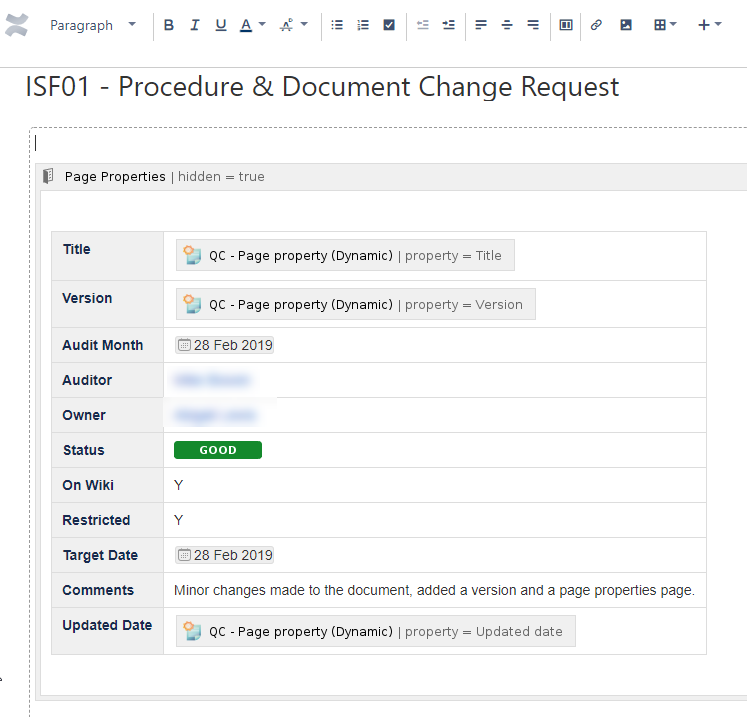The image size is (747, 717).
Task: Click the On Wiki value Y
Action: click(x=179, y=485)
